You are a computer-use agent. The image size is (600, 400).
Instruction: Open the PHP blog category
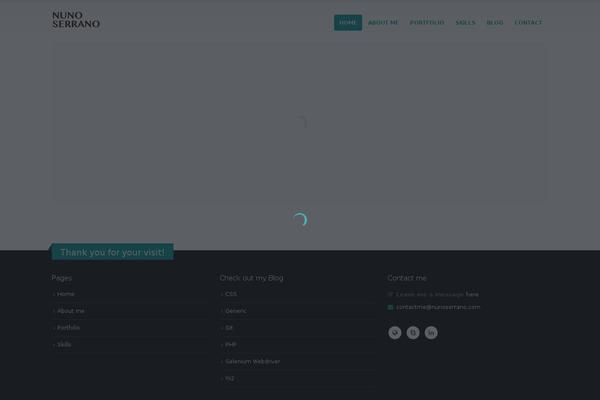(231, 344)
